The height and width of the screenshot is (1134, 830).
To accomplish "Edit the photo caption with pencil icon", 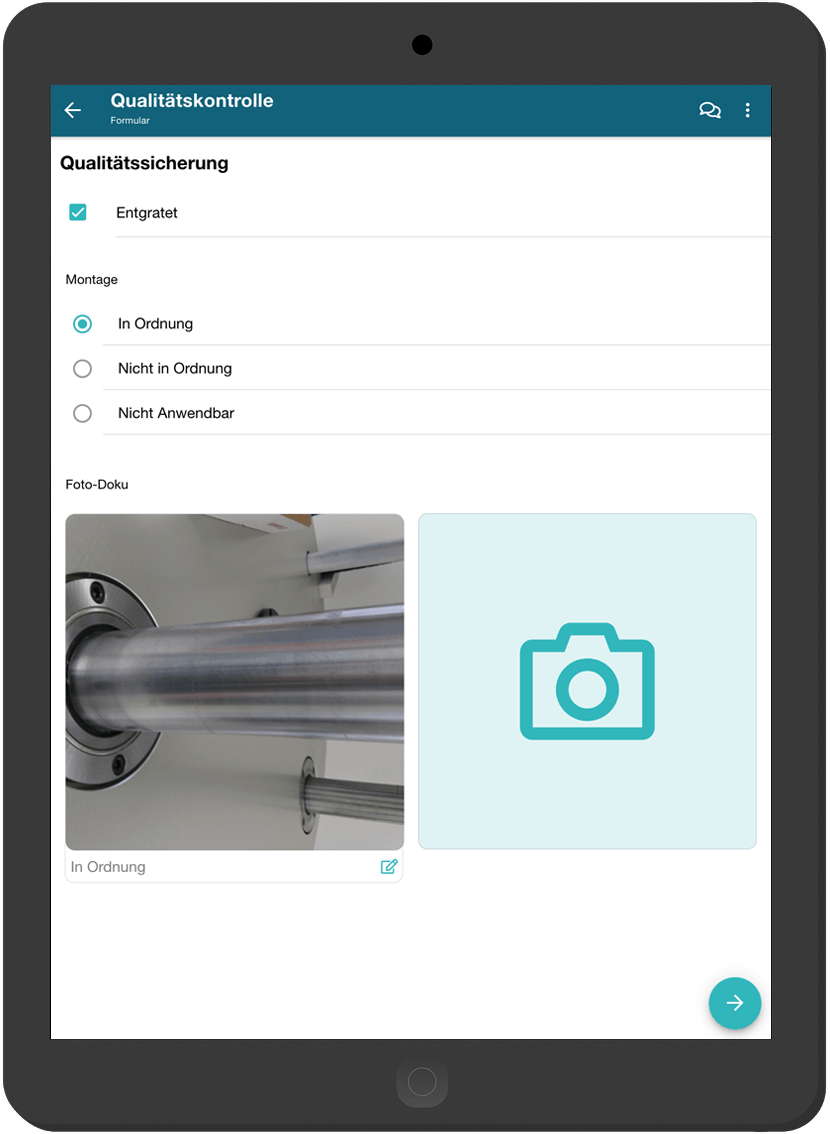I will [x=389, y=866].
